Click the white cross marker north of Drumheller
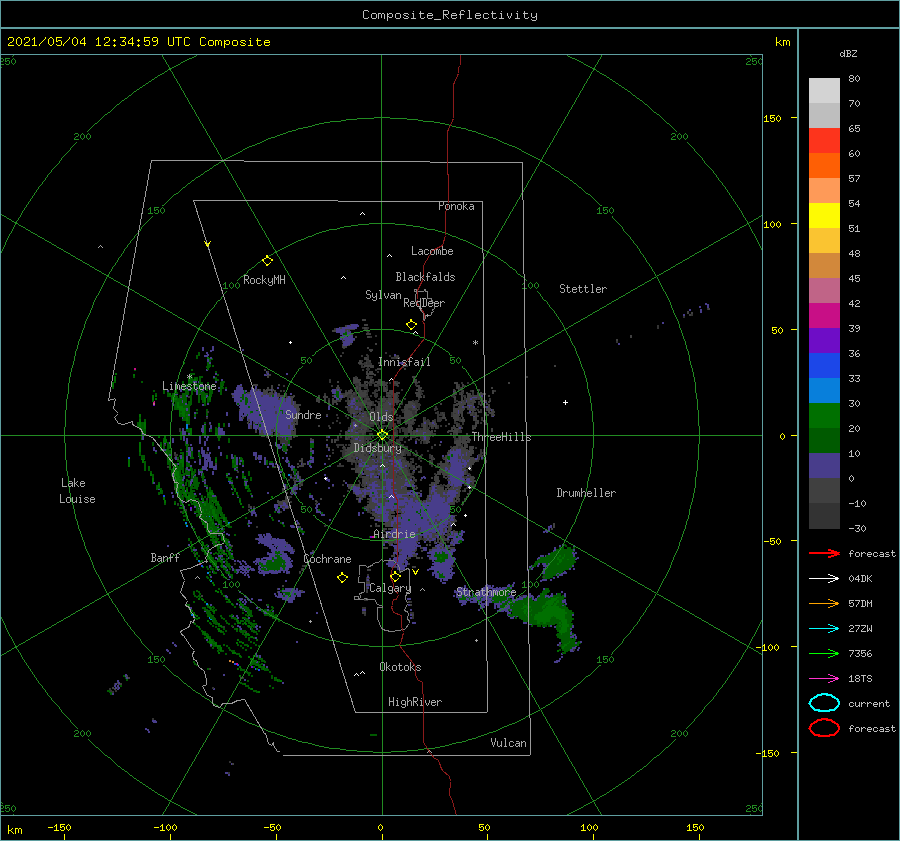This screenshot has width=900, height=841. tap(565, 402)
